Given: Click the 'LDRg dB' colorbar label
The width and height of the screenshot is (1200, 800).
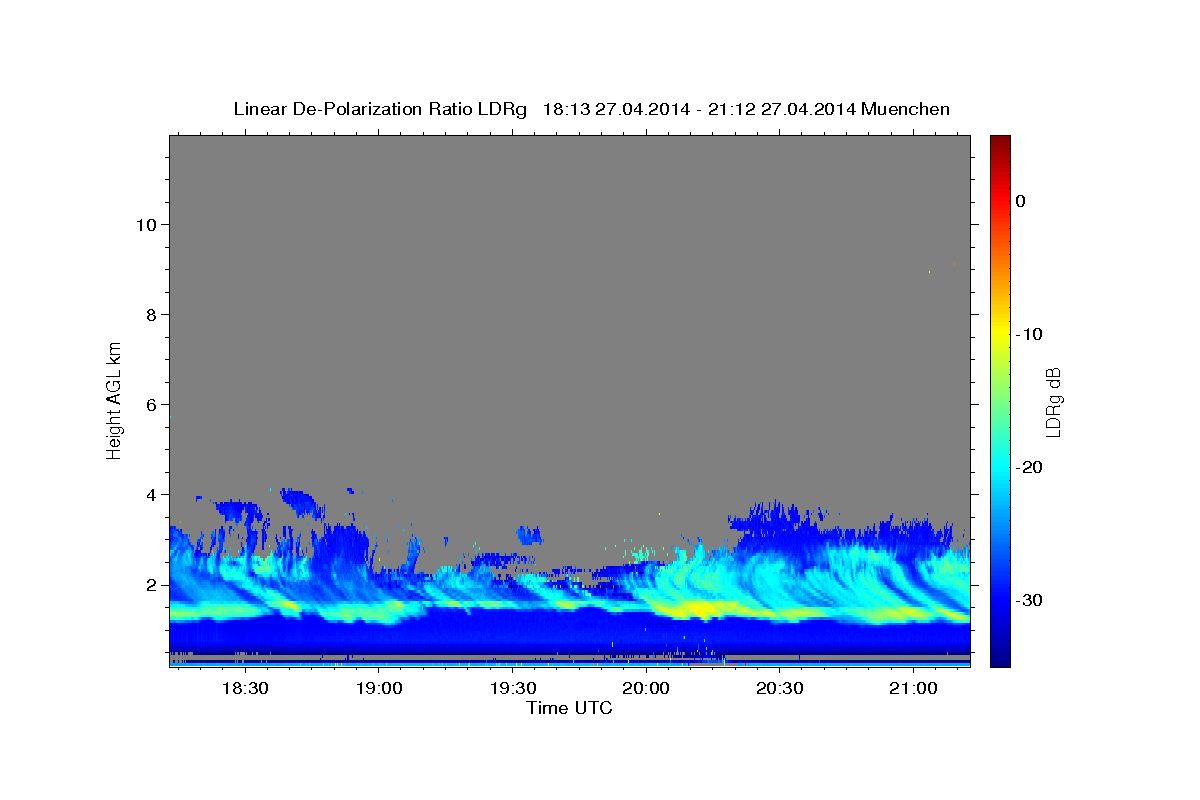Looking at the screenshot, I should pyautogui.click(x=1052, y=400).
